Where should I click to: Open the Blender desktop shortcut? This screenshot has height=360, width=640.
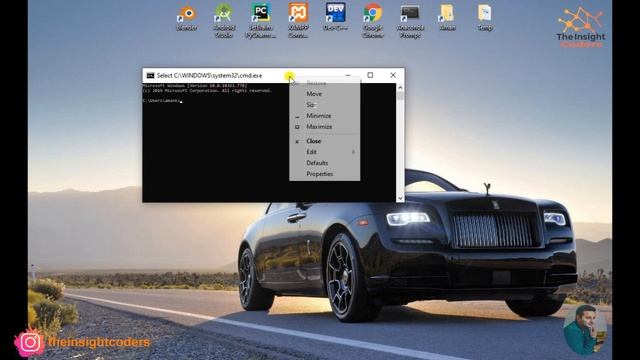point(187,18)
